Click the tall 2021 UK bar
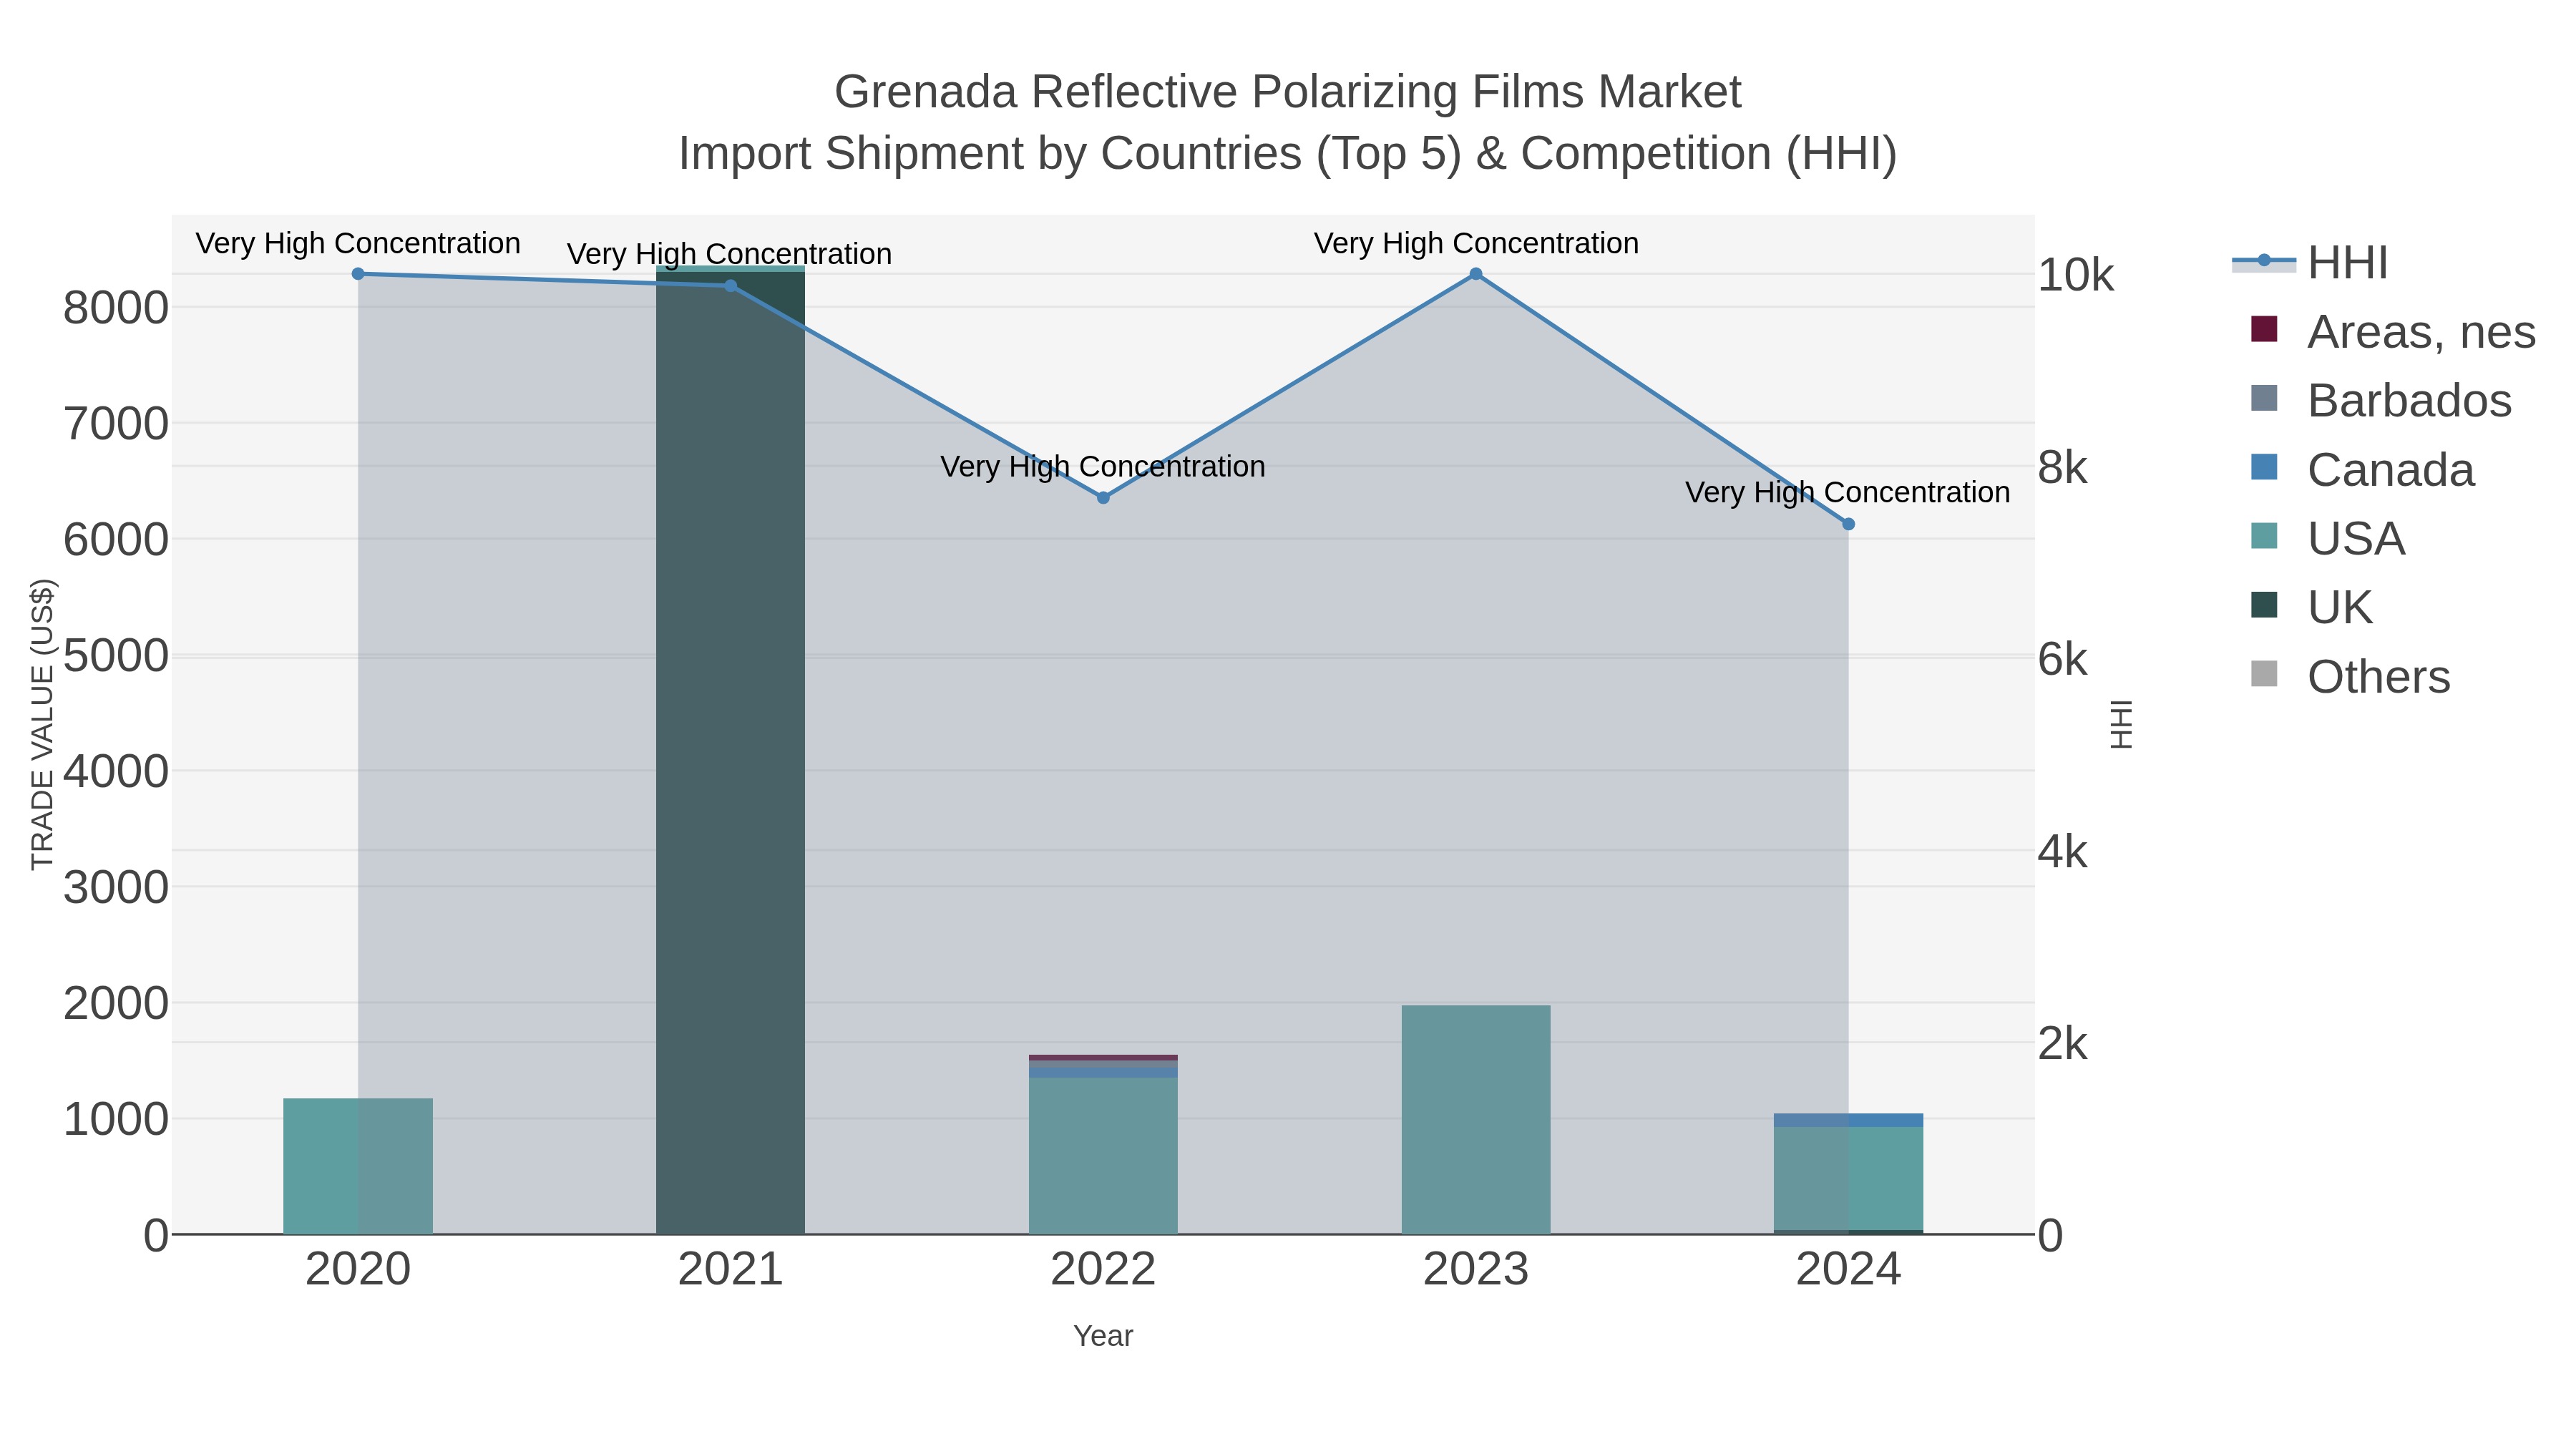2576x1449 pixels. click(x=730, y=752)
